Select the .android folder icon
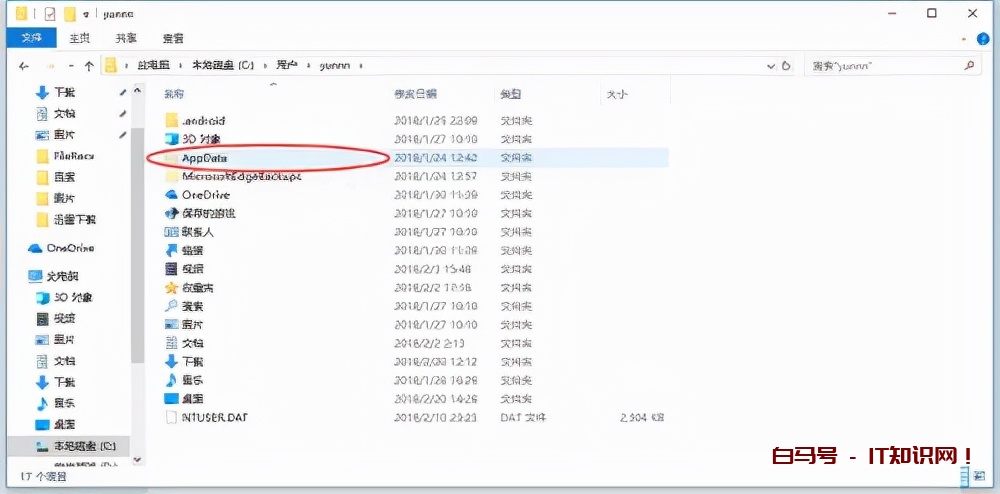 tap(171, 120)
